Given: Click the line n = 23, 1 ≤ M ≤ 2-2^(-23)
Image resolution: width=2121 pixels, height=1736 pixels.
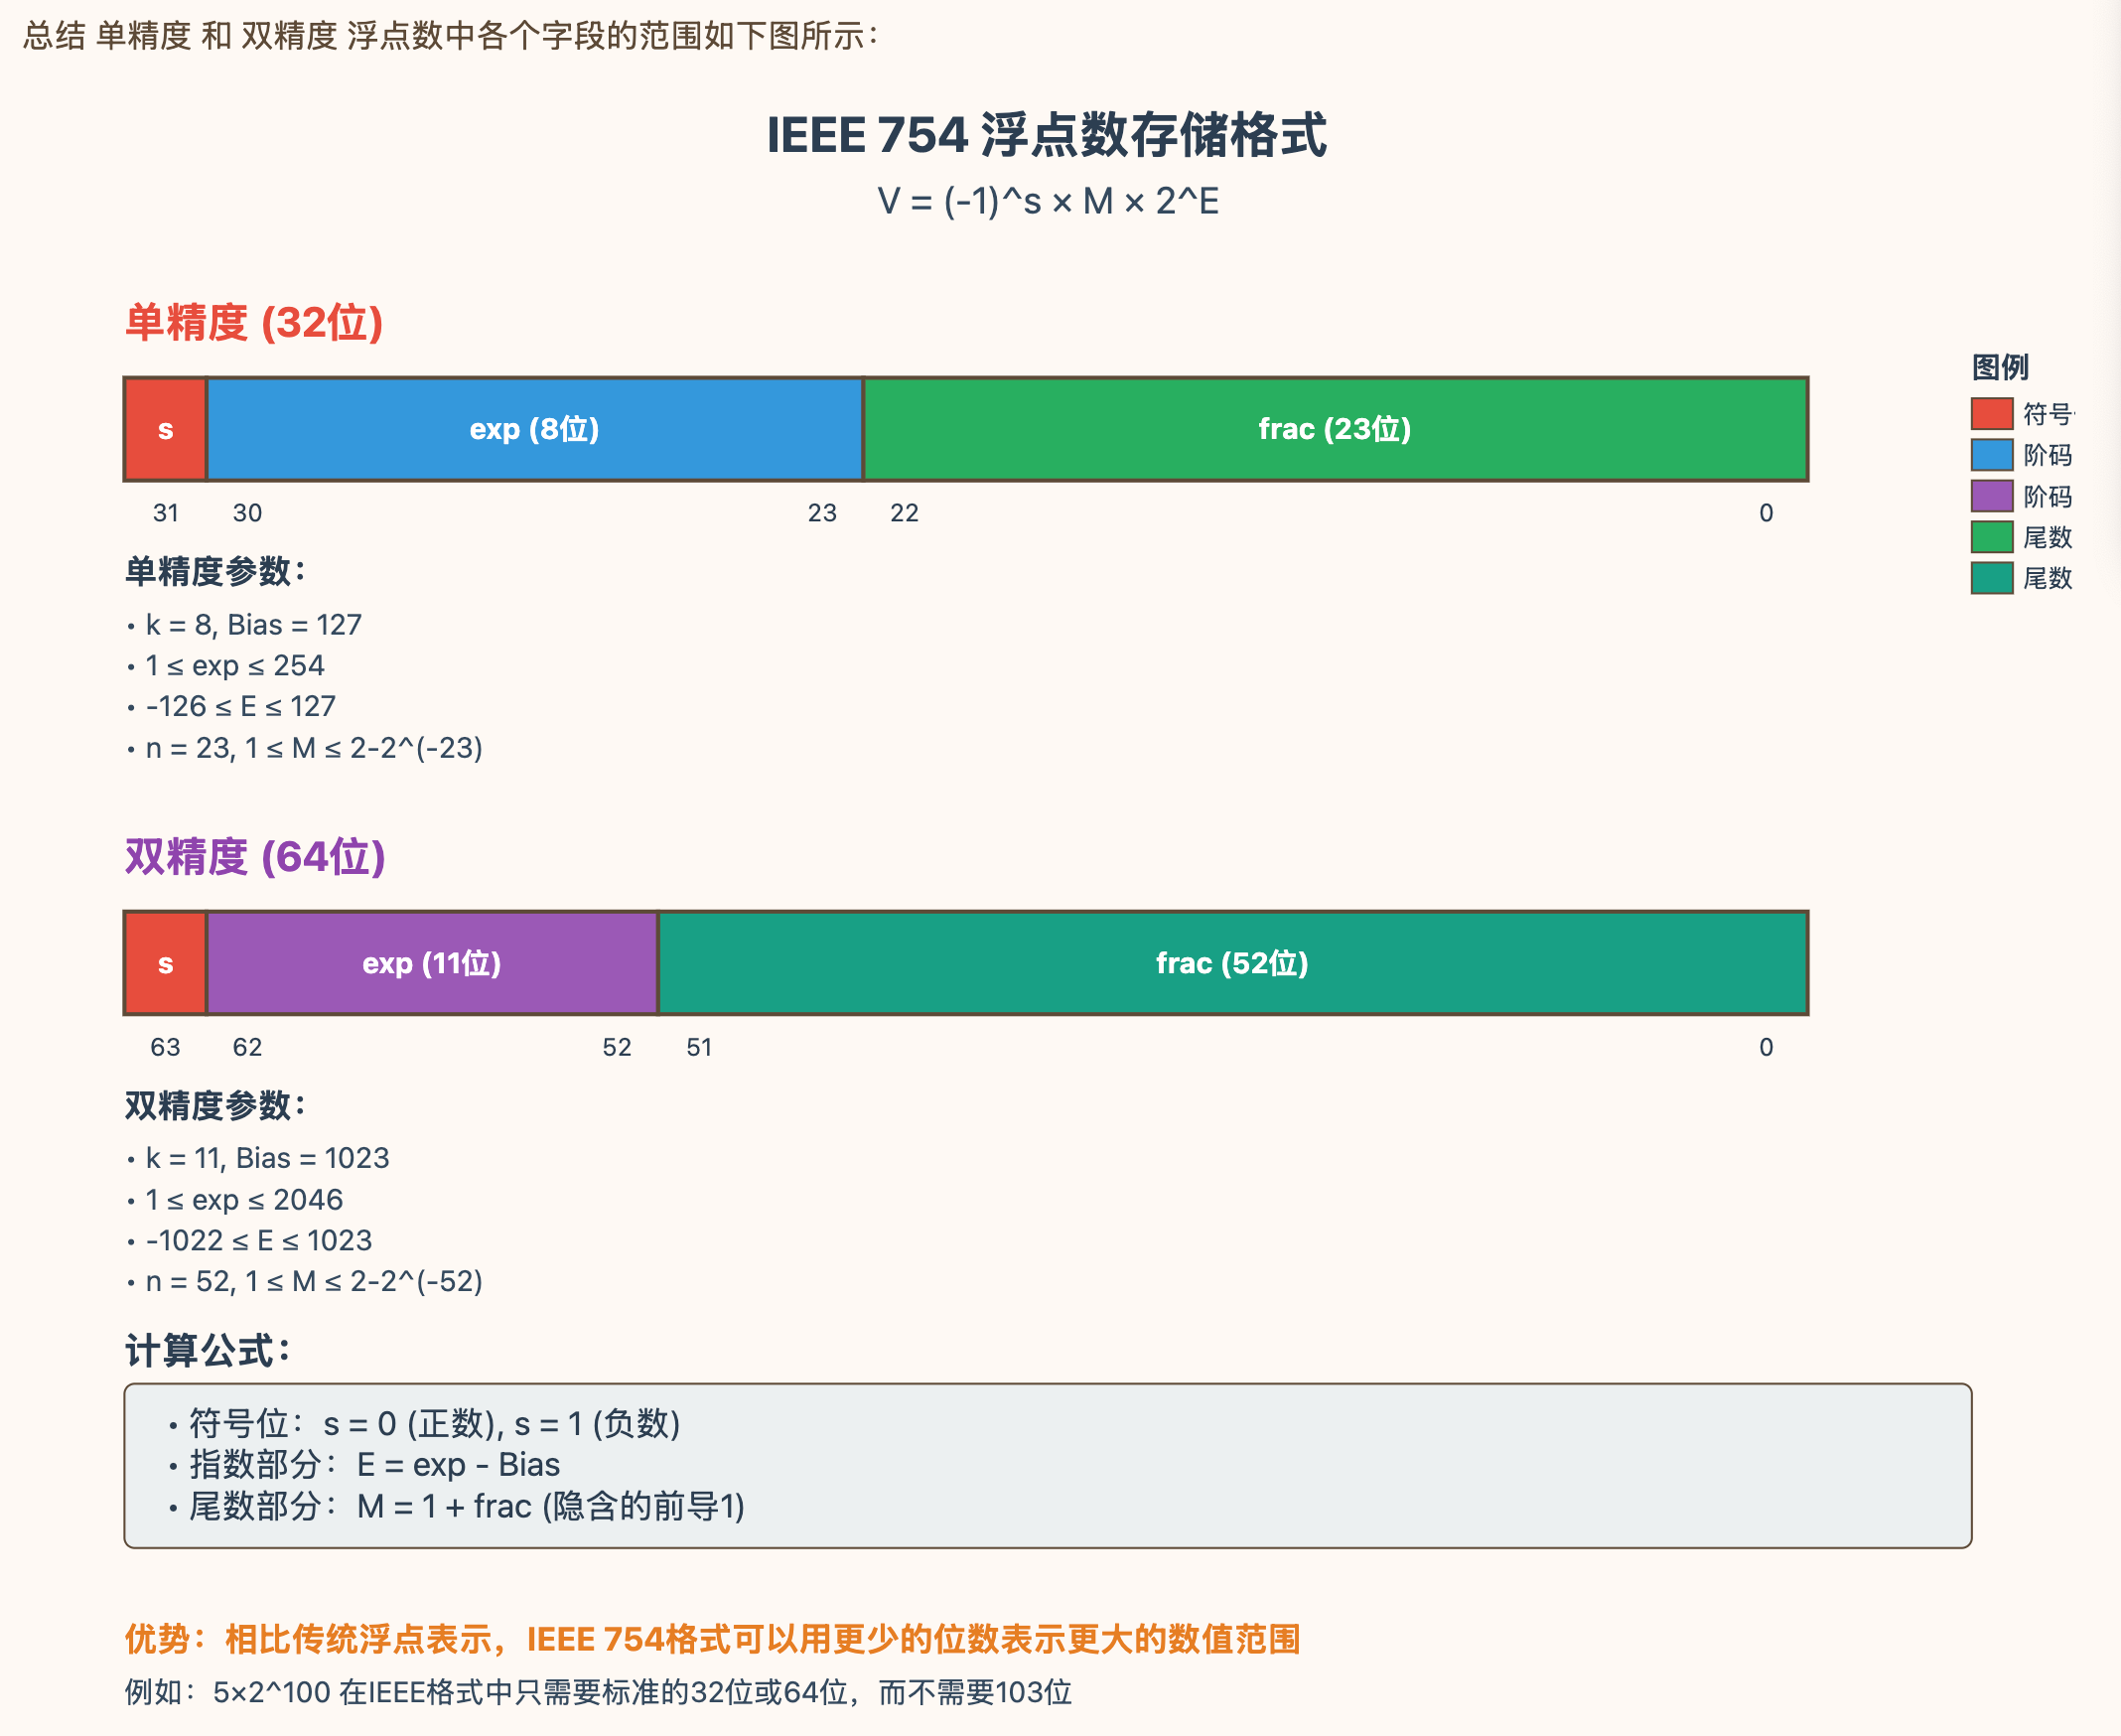Looking at the screenshot, I should point(304,748).
